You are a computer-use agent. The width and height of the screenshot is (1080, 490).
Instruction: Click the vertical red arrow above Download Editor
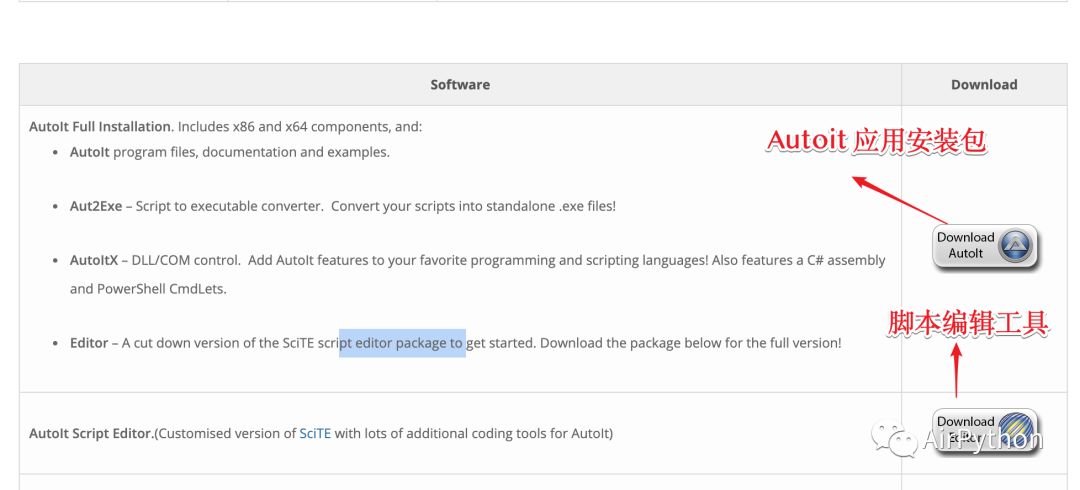pos(956,370)
